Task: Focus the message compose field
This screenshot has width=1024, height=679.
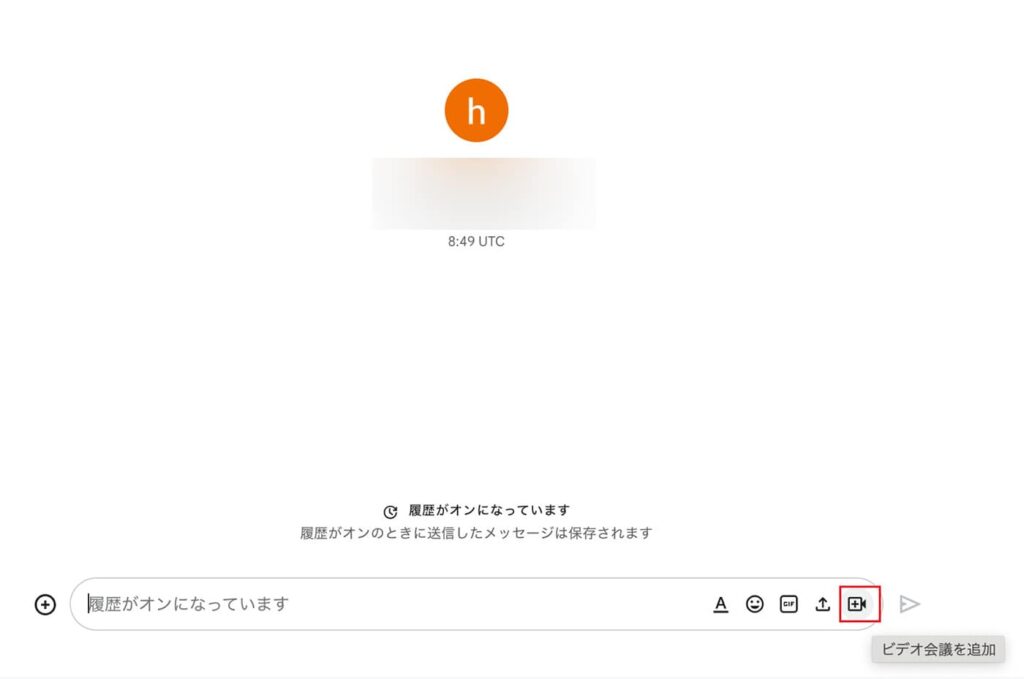Action: click(x=476, y=604)
